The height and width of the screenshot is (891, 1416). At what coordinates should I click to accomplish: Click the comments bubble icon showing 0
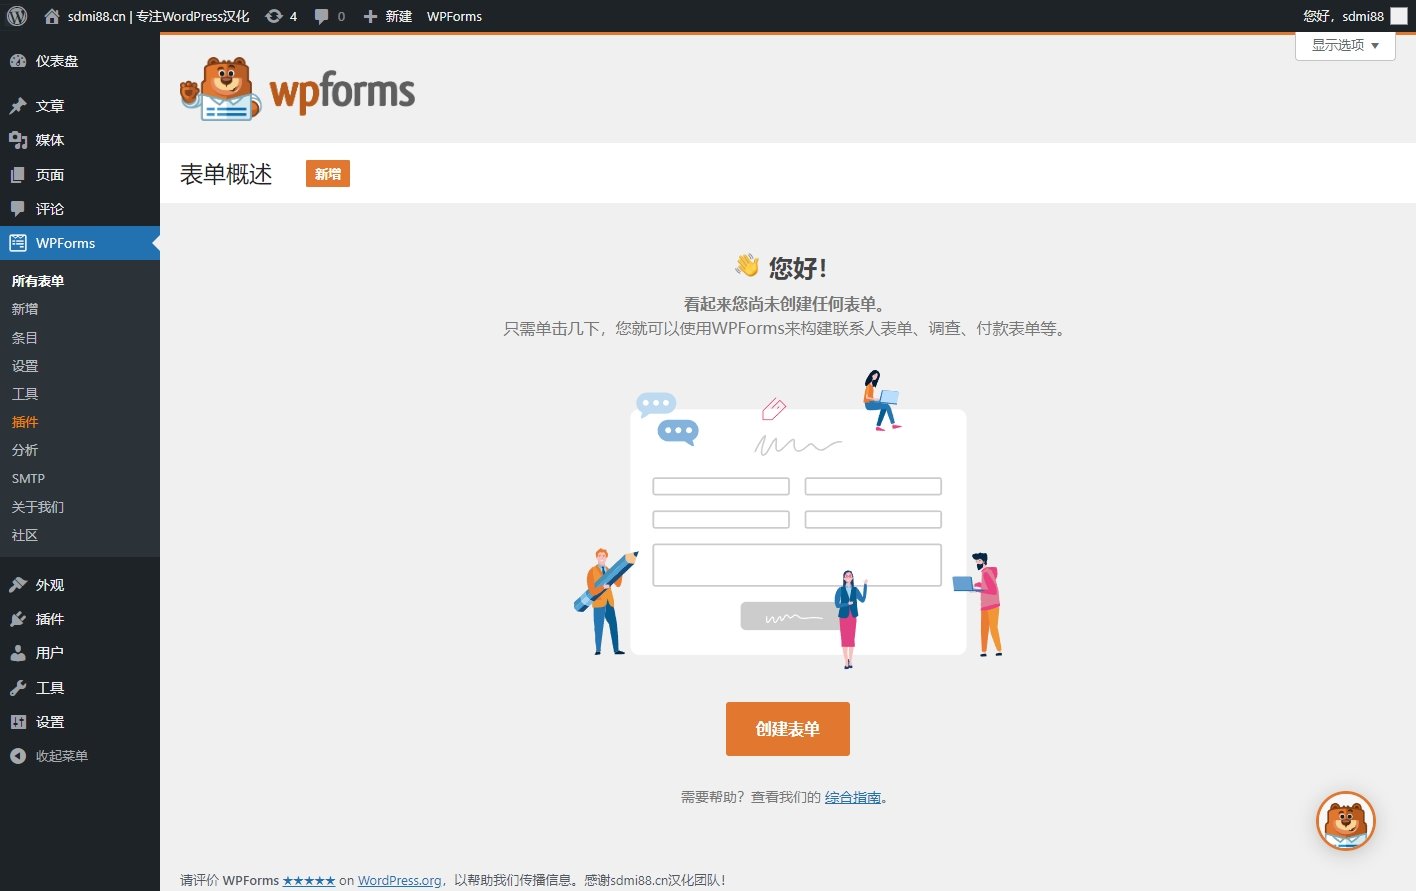tap(320, 15)
